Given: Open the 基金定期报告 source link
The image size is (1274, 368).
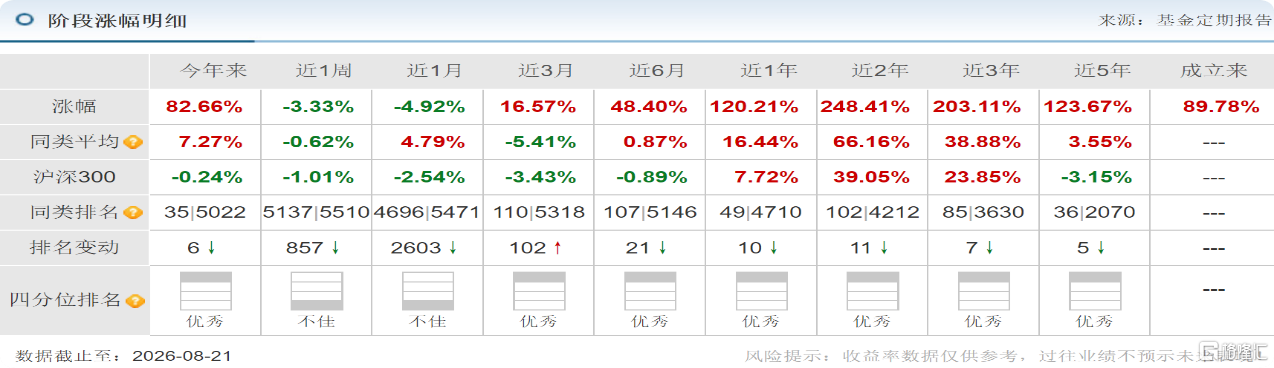Looking at the screenshot, I should click(1214, 19).
